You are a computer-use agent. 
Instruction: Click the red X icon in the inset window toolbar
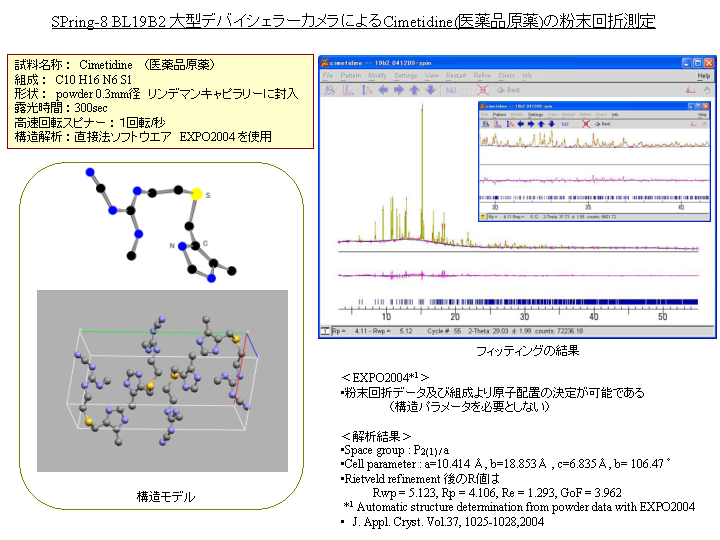tap(586, 124)
